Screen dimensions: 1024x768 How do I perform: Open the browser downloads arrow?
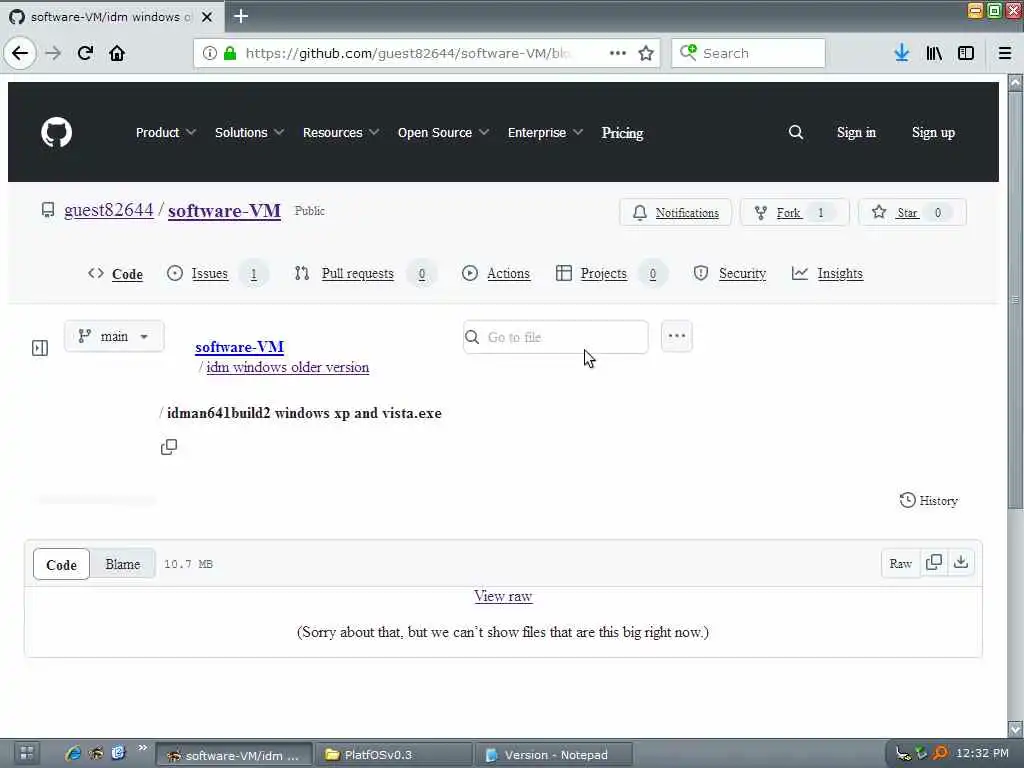(902, 53)
